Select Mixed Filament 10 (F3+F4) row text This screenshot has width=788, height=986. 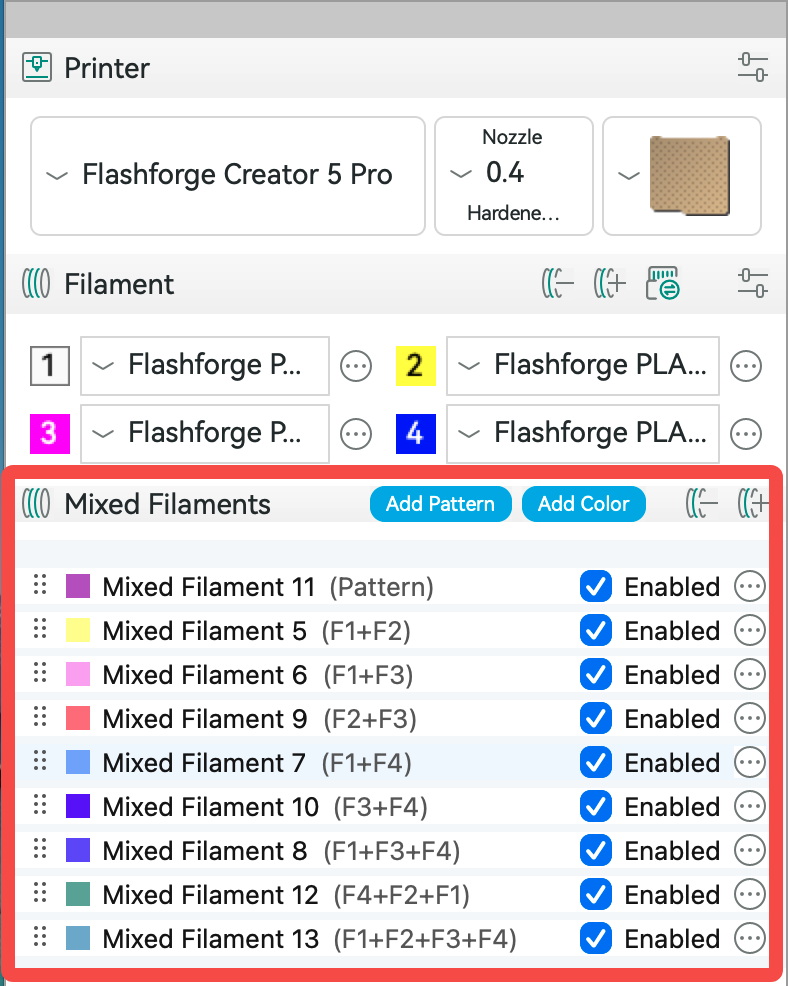pos(265,807)
